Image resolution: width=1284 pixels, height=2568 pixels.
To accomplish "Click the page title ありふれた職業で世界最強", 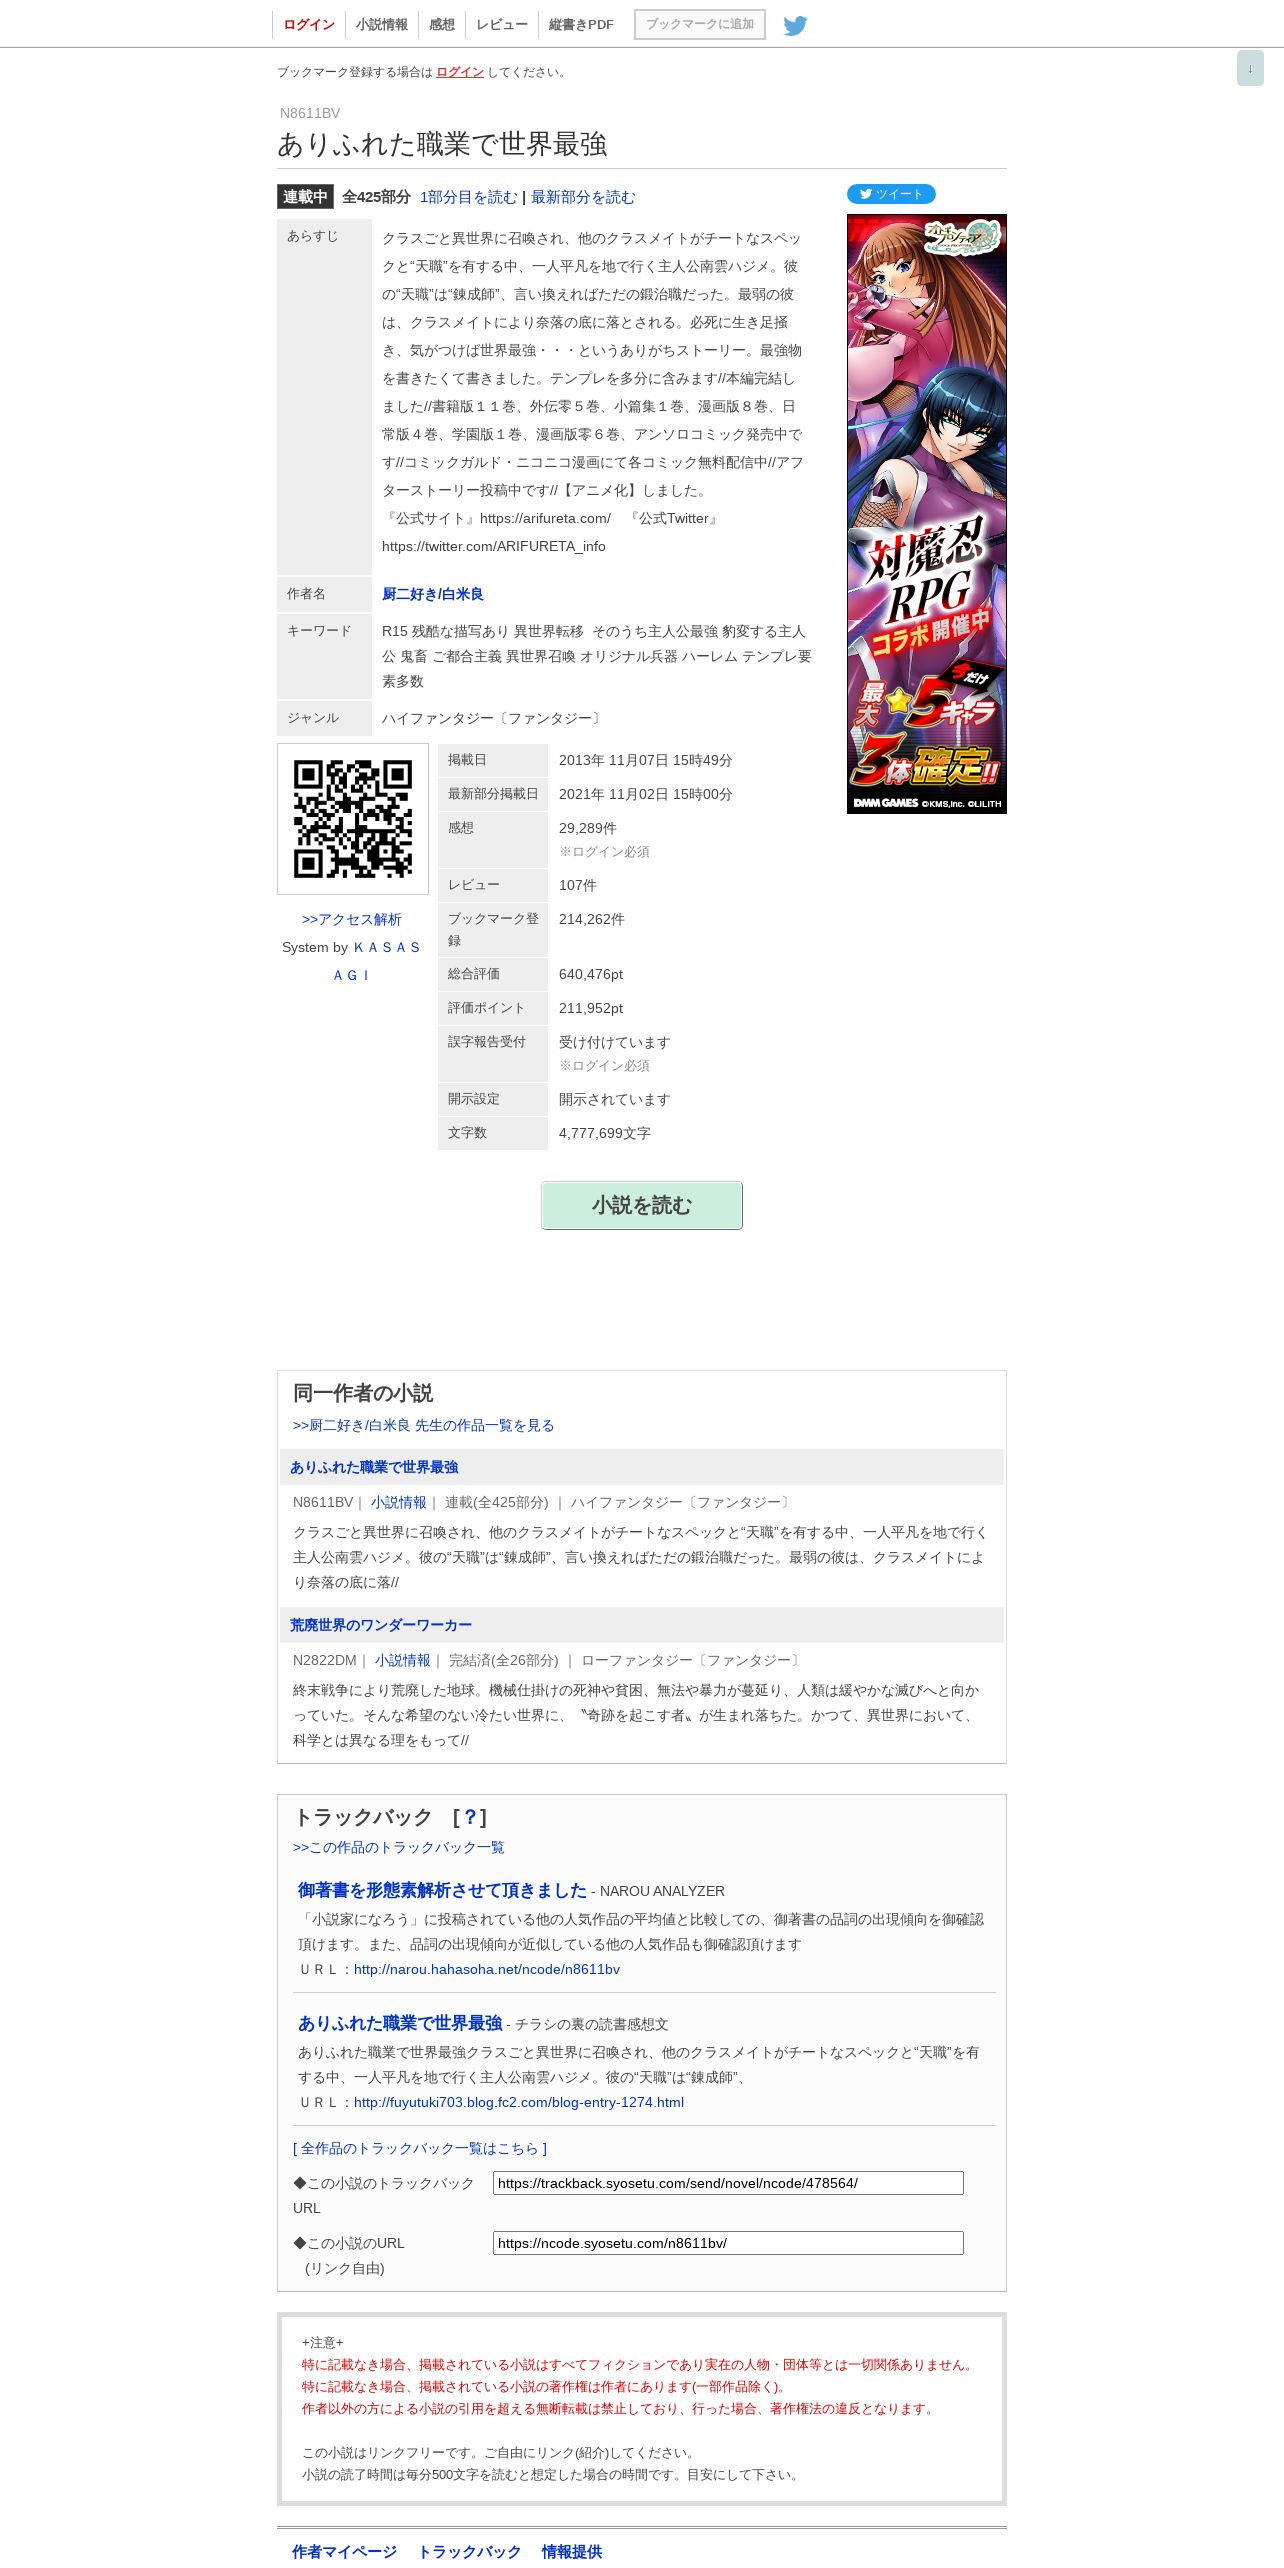I will click(x=442, y=144).
